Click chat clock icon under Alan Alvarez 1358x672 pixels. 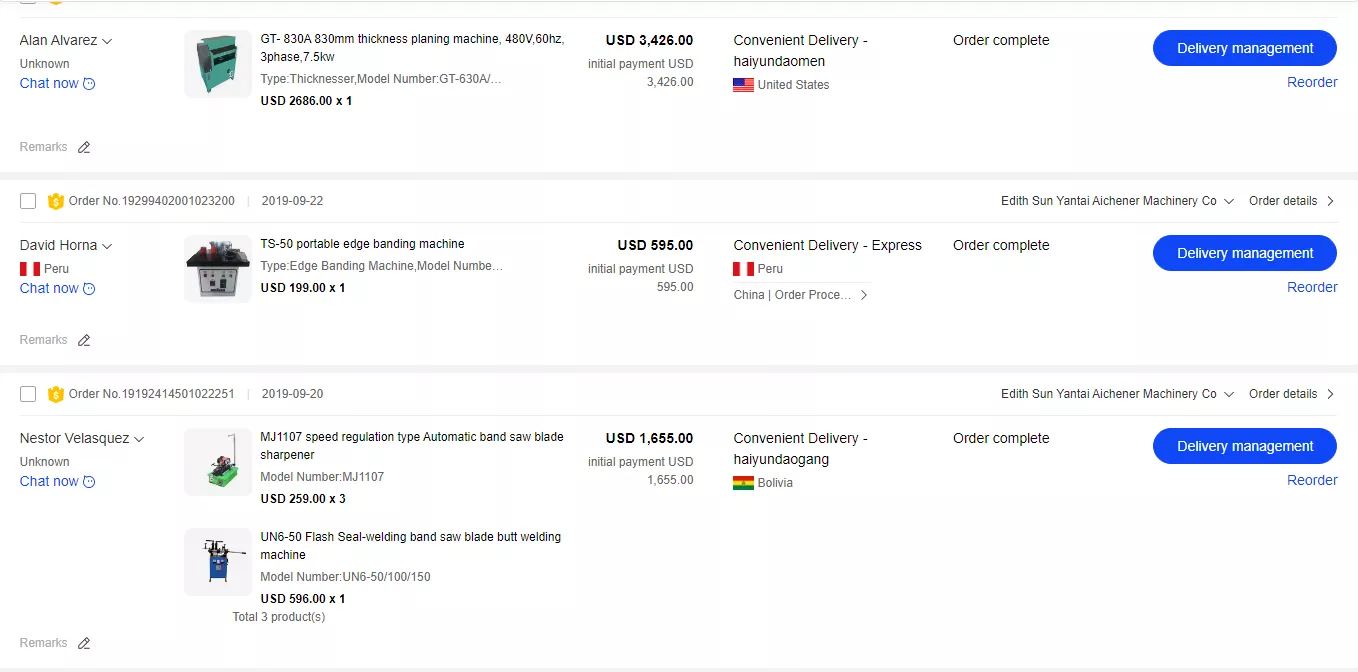(89, 84)
